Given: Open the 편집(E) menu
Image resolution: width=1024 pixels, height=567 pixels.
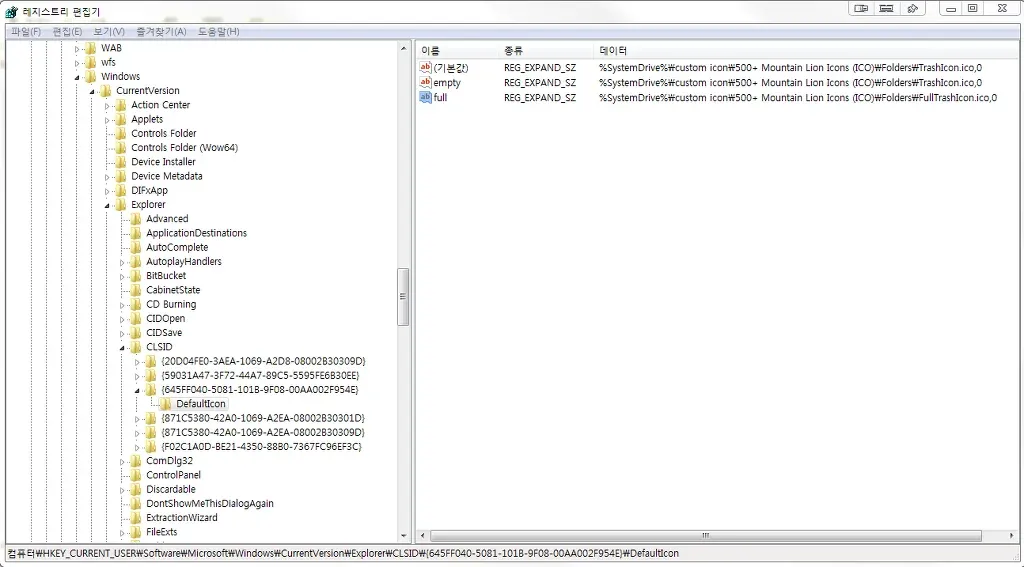Looking at the screenshot, I should pos(67,31).
